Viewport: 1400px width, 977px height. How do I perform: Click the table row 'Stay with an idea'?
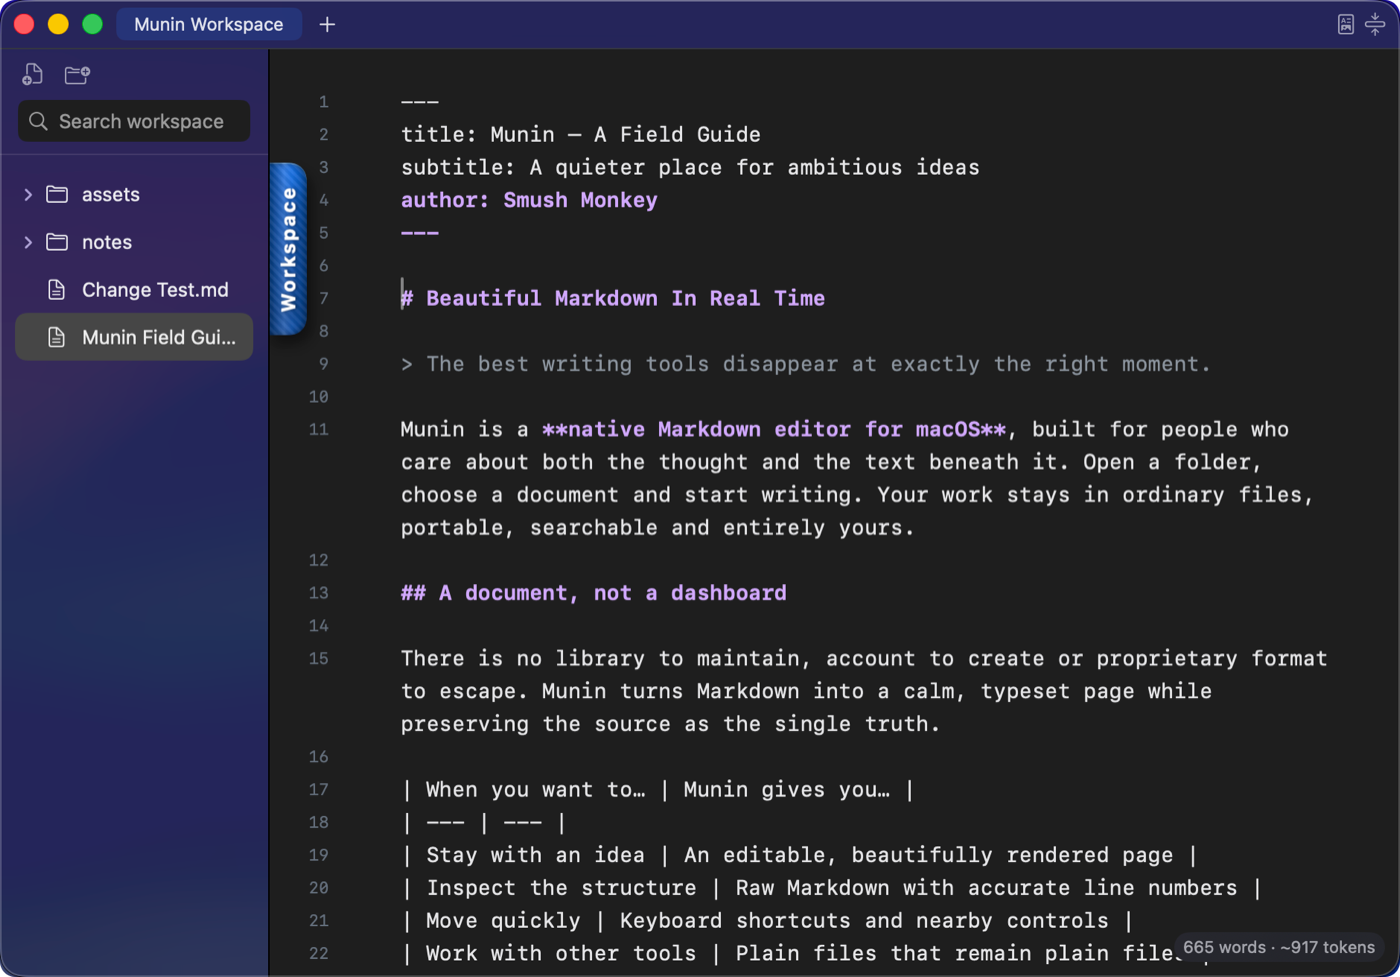pyautogui.click(x=799, y=855)
